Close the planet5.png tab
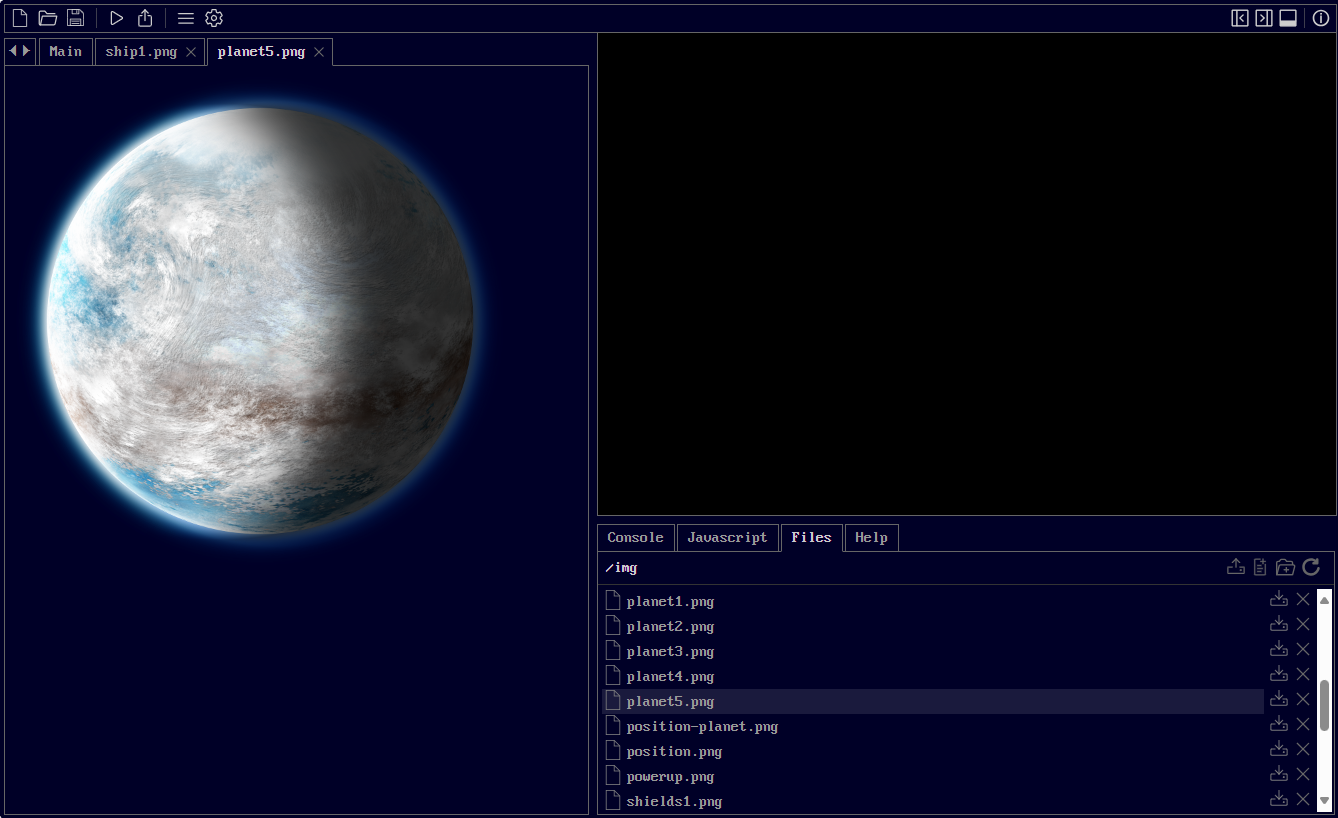 pyautogui.click(x=319, y=52)
